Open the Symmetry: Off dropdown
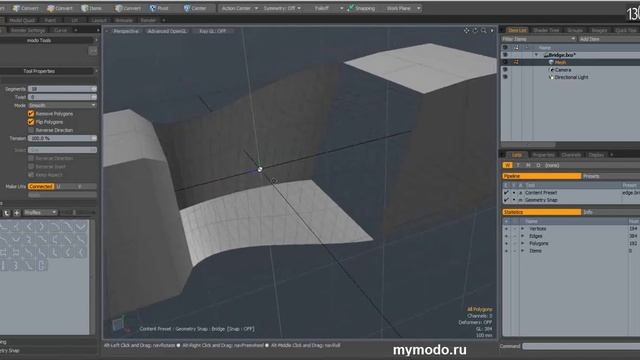 click(282, 8)
